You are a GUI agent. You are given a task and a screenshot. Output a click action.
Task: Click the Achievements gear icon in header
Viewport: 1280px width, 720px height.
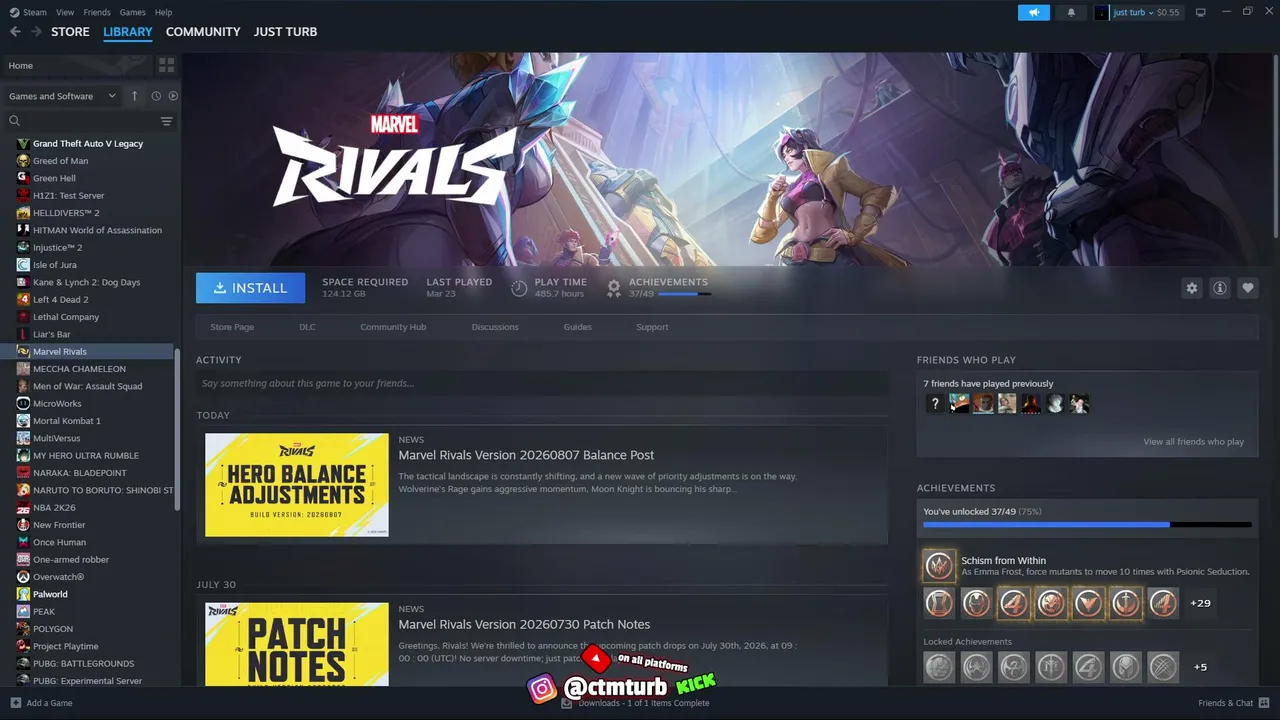[x=614, y=288]
